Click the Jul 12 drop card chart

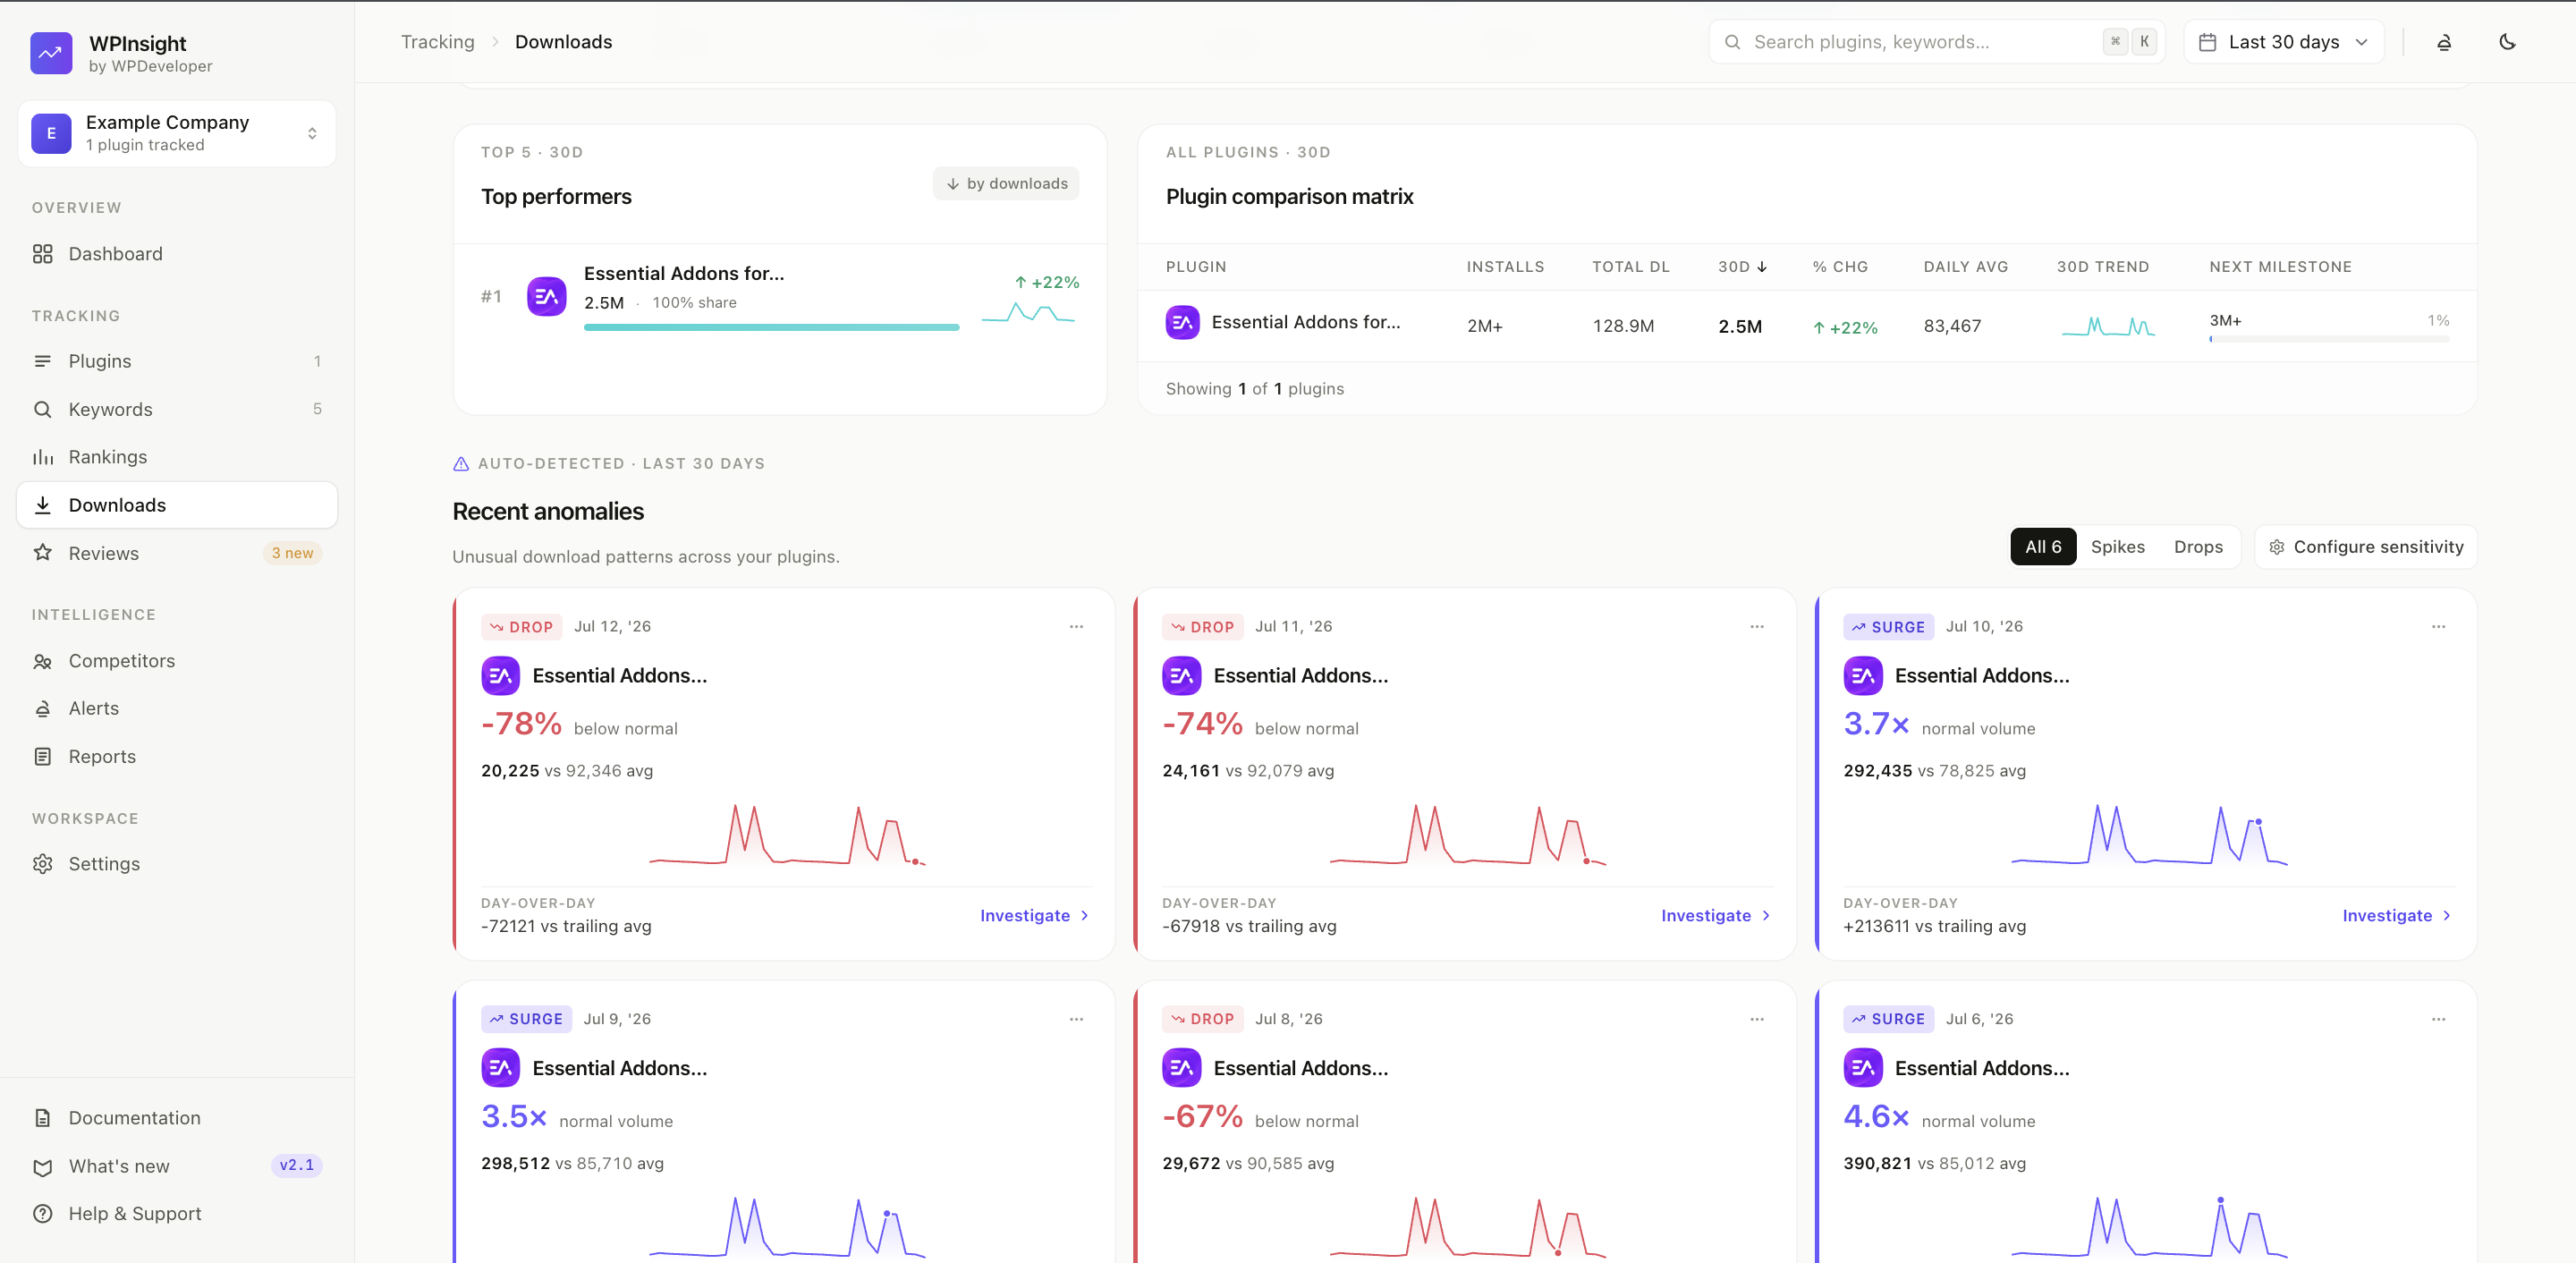[x=787, y=834]
